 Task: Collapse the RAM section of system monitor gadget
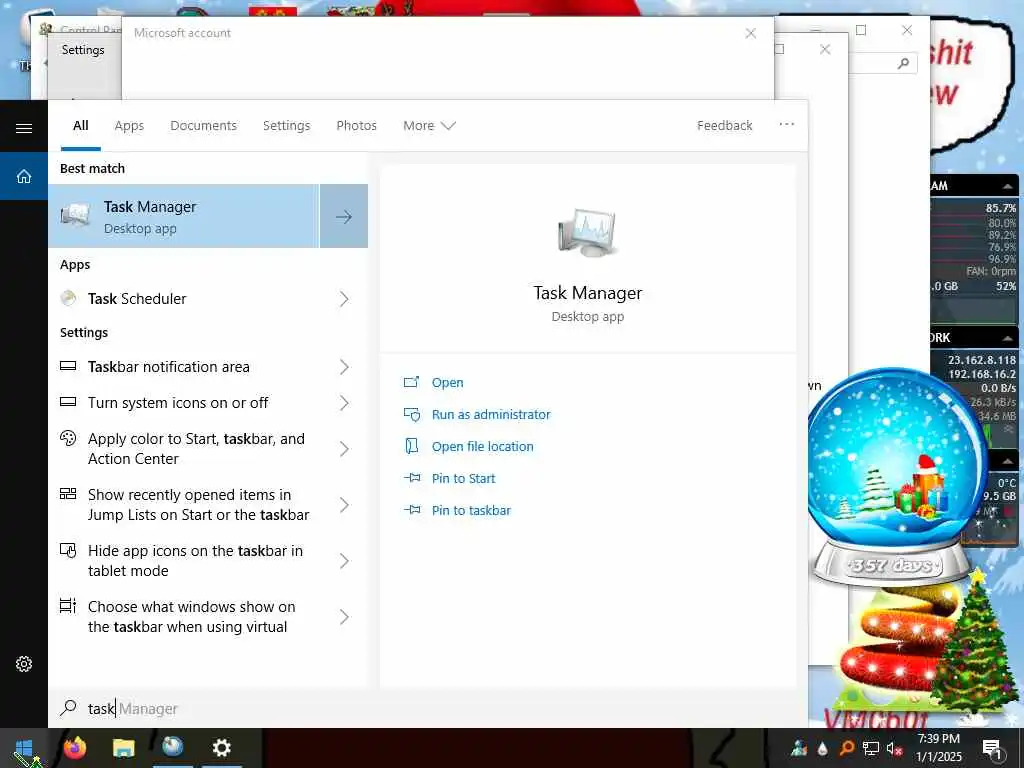tap(1008, 186)
